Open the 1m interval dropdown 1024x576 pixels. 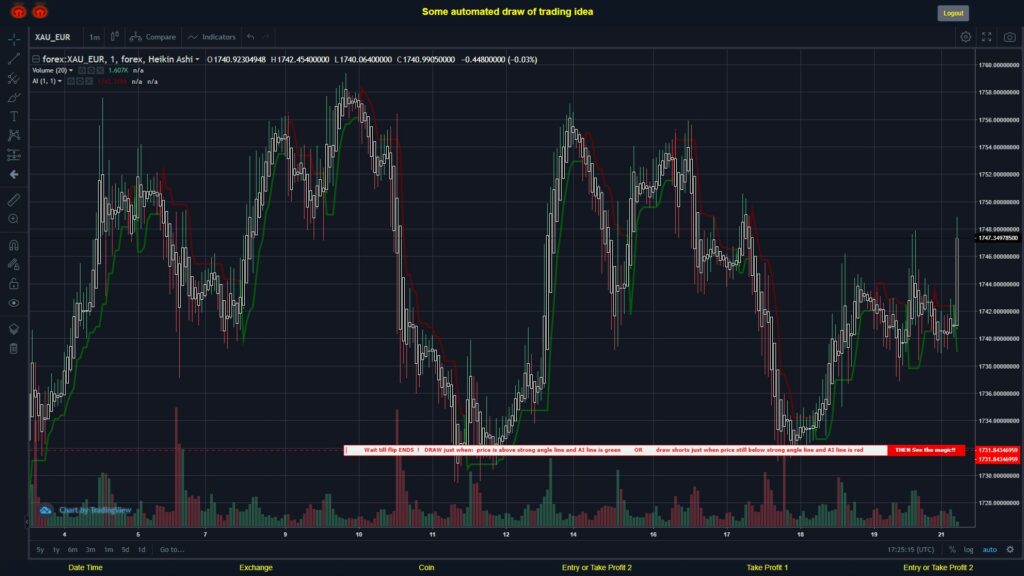point(95,37)
